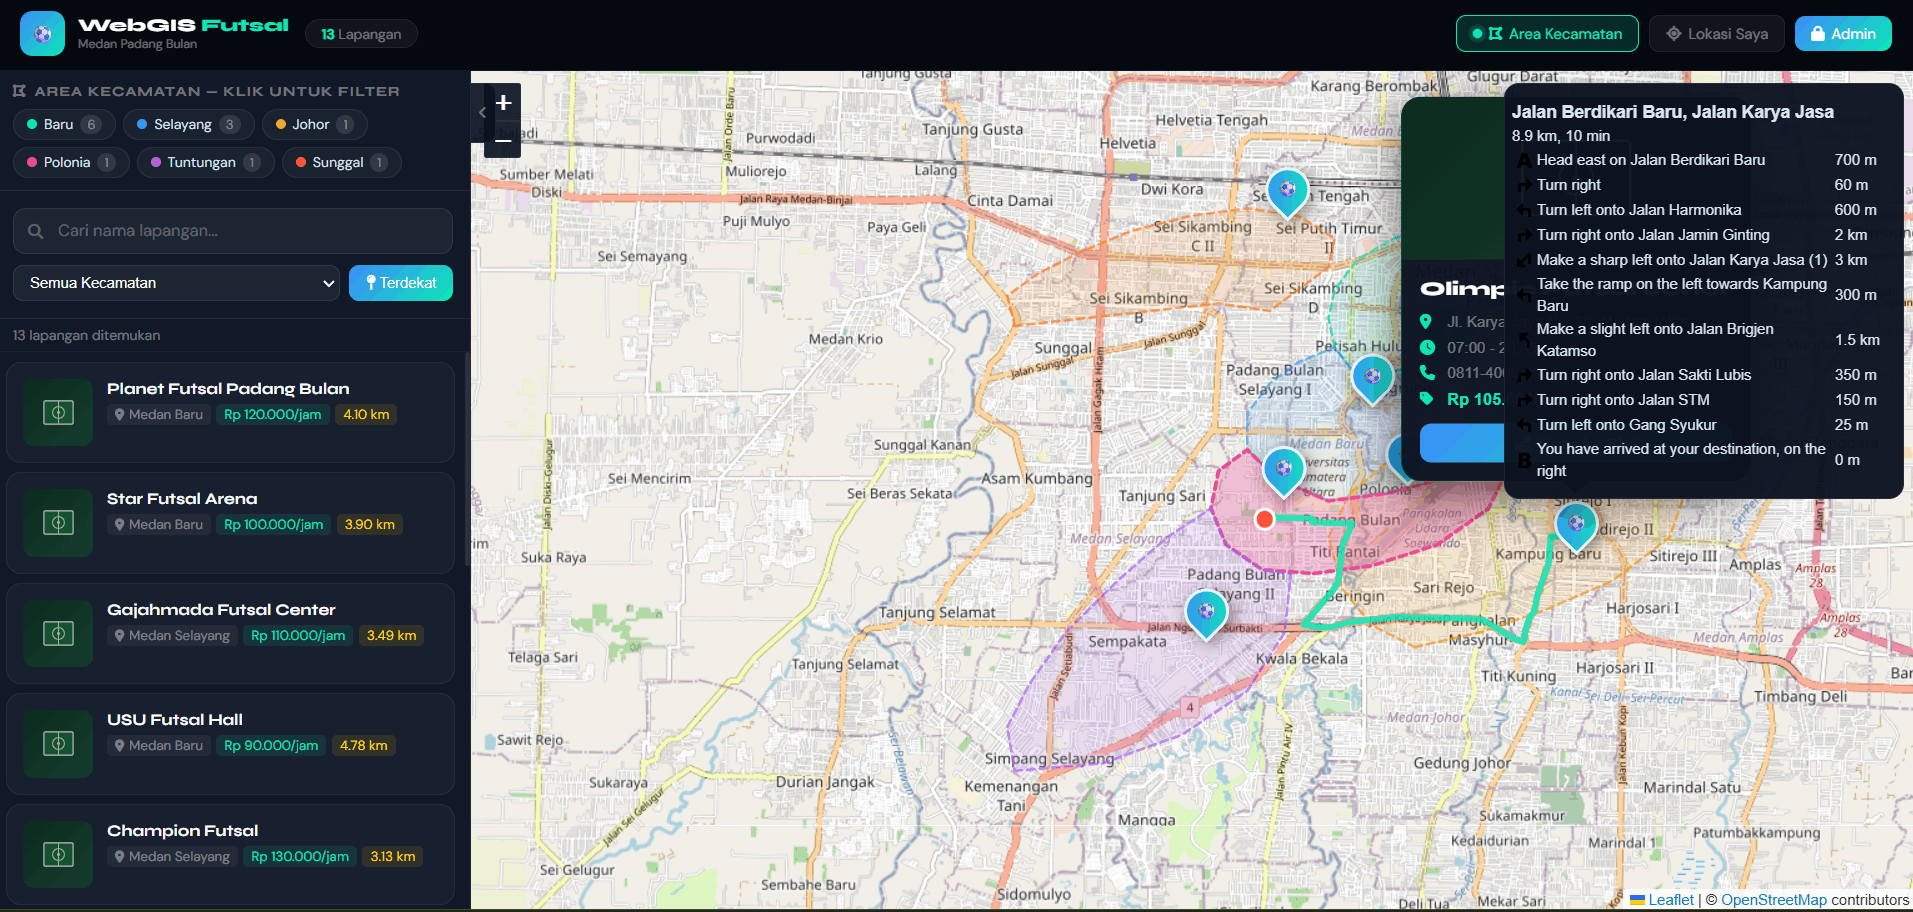Open the Champion Futsal card
The width and height of the screenshot is (1913, 912).
pos(230,855)
